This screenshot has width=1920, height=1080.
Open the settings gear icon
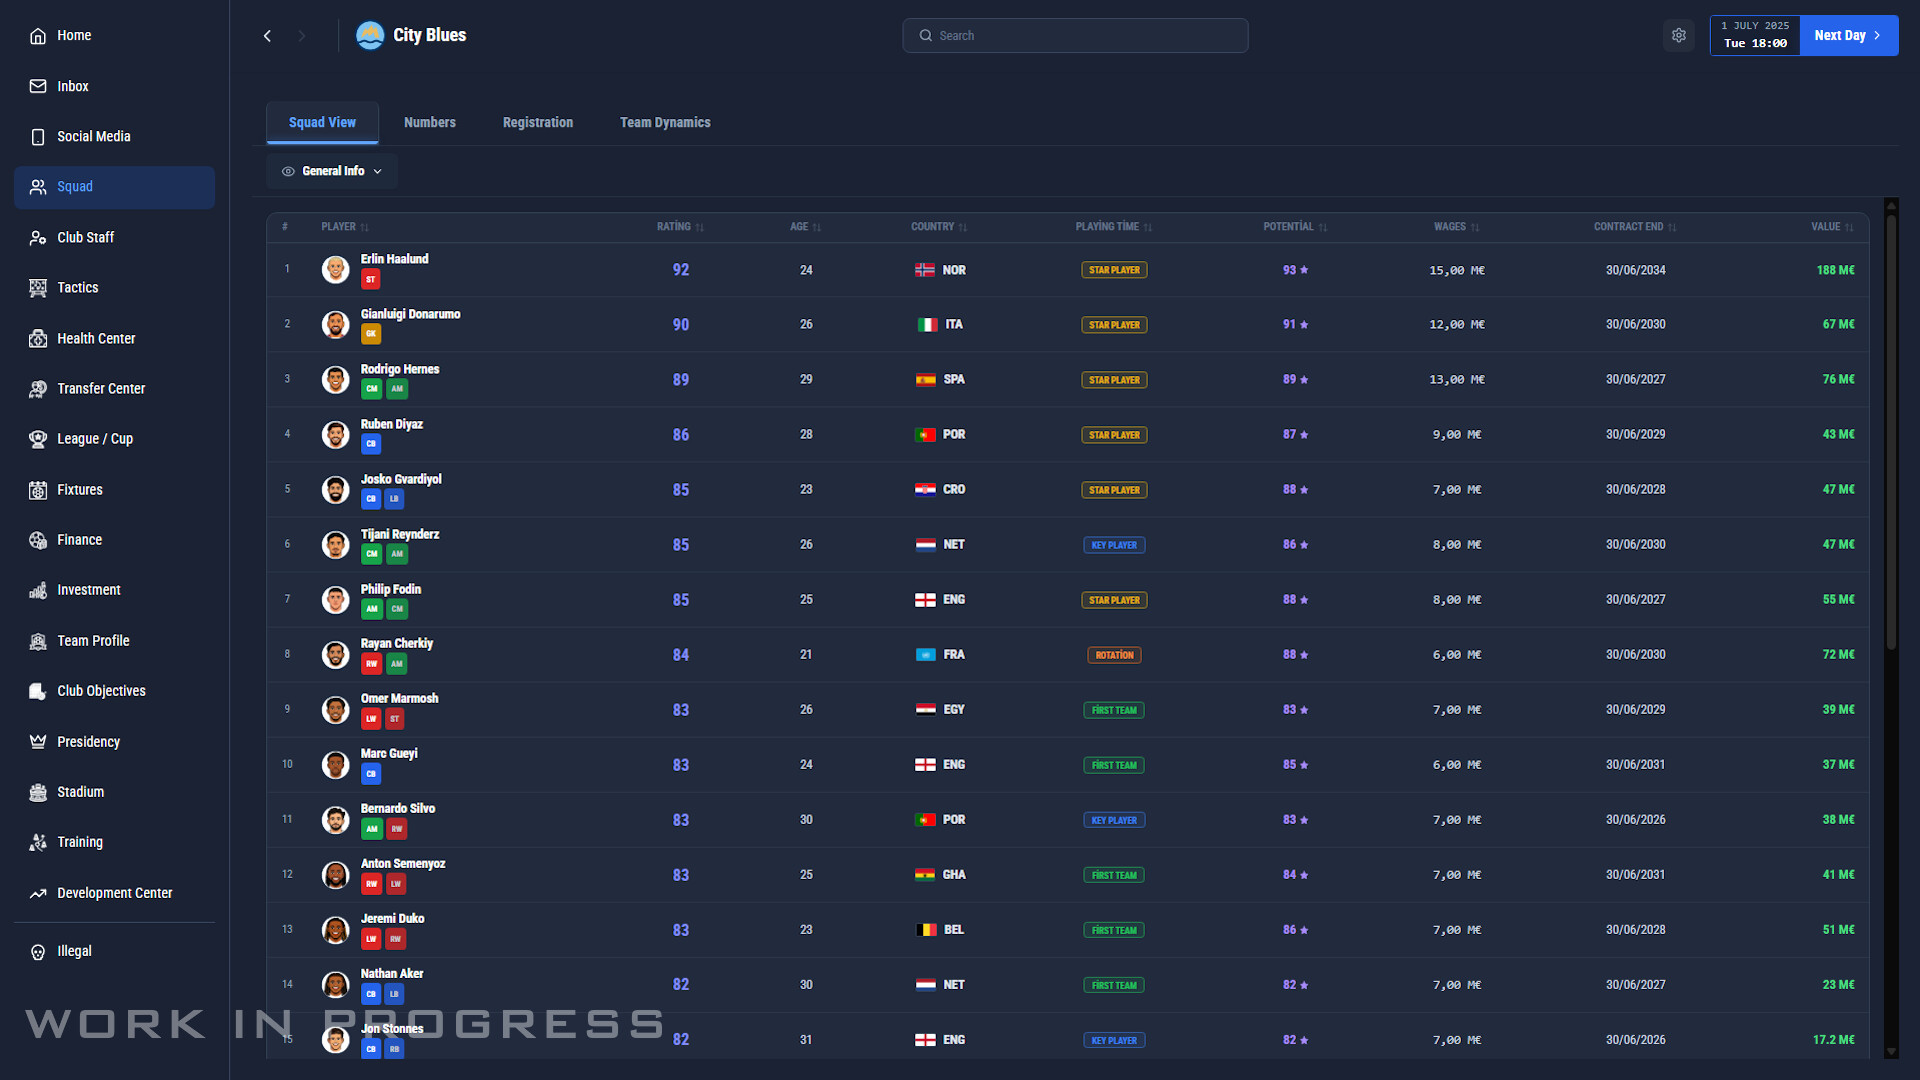(1679, 35)
